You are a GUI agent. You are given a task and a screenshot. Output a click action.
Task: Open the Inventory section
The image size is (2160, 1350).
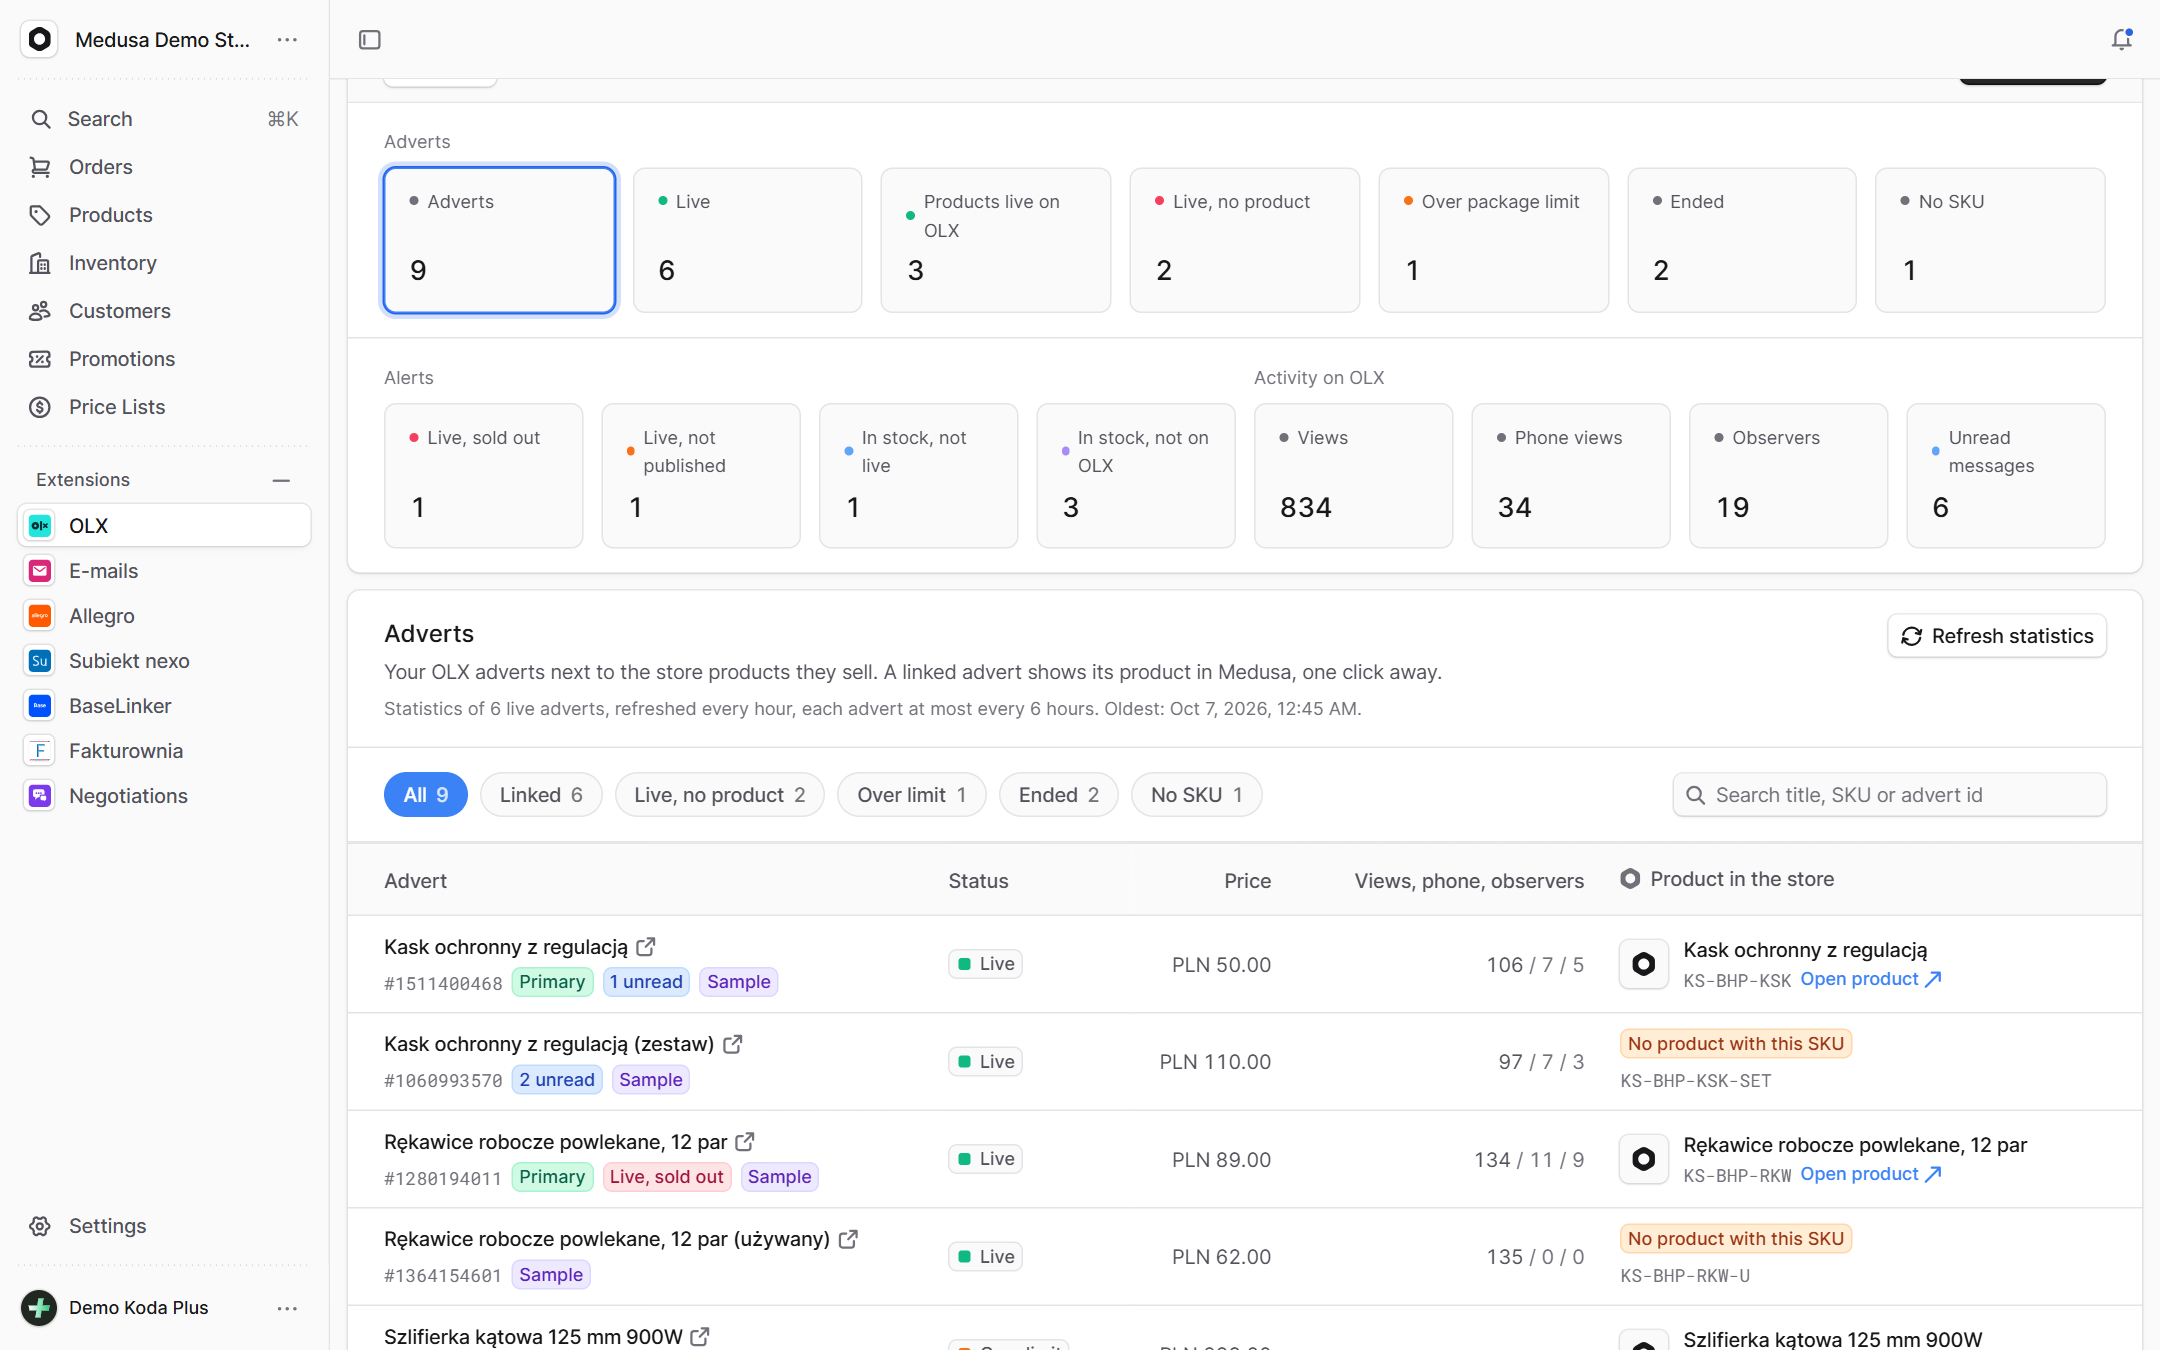click(164, 263)
